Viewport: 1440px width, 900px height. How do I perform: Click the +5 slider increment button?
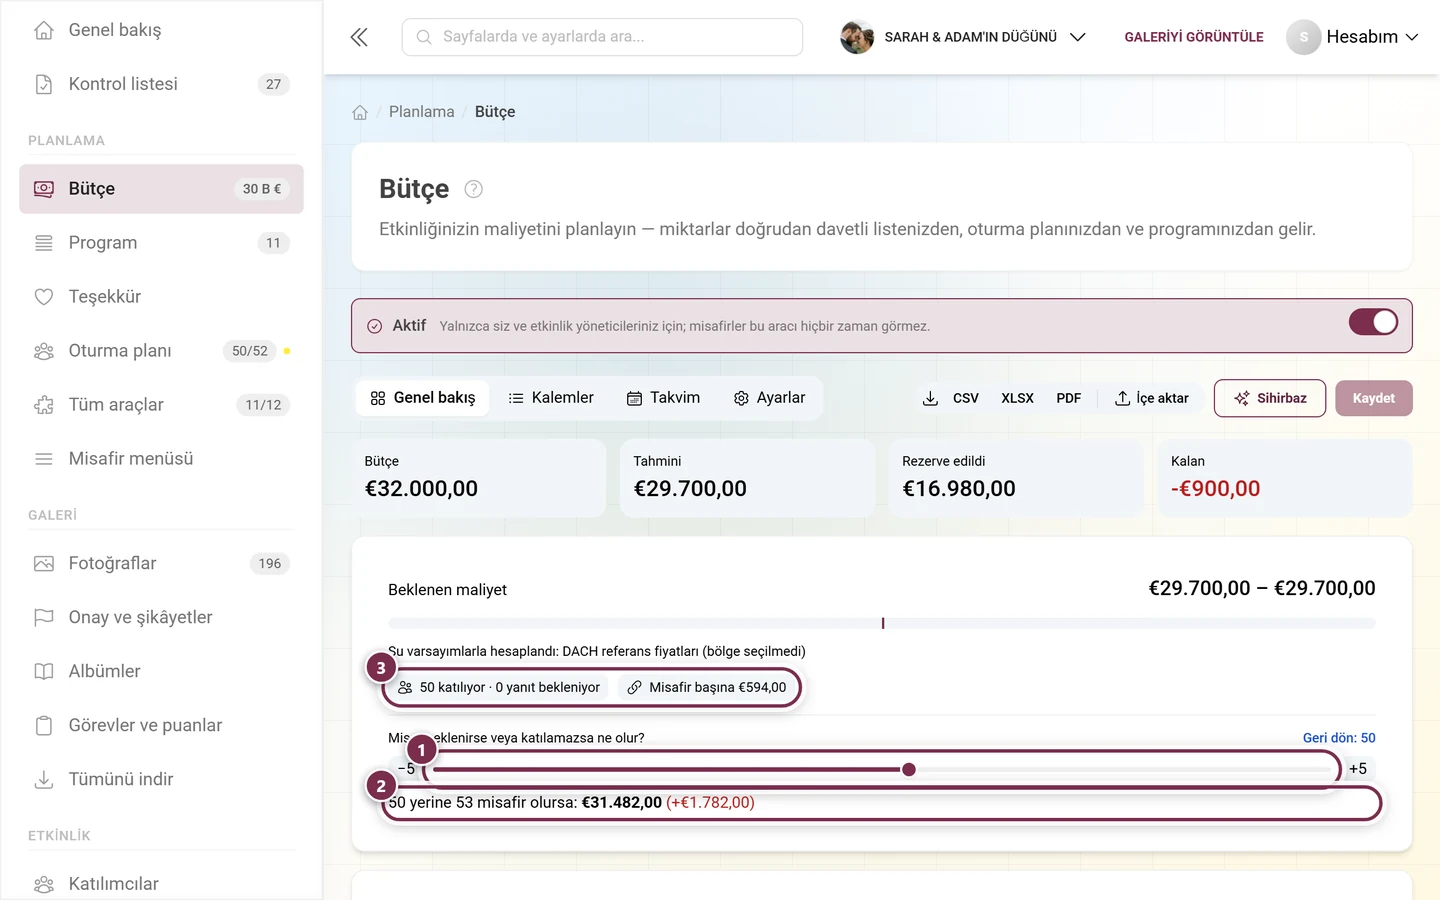tap(1357, 769)
